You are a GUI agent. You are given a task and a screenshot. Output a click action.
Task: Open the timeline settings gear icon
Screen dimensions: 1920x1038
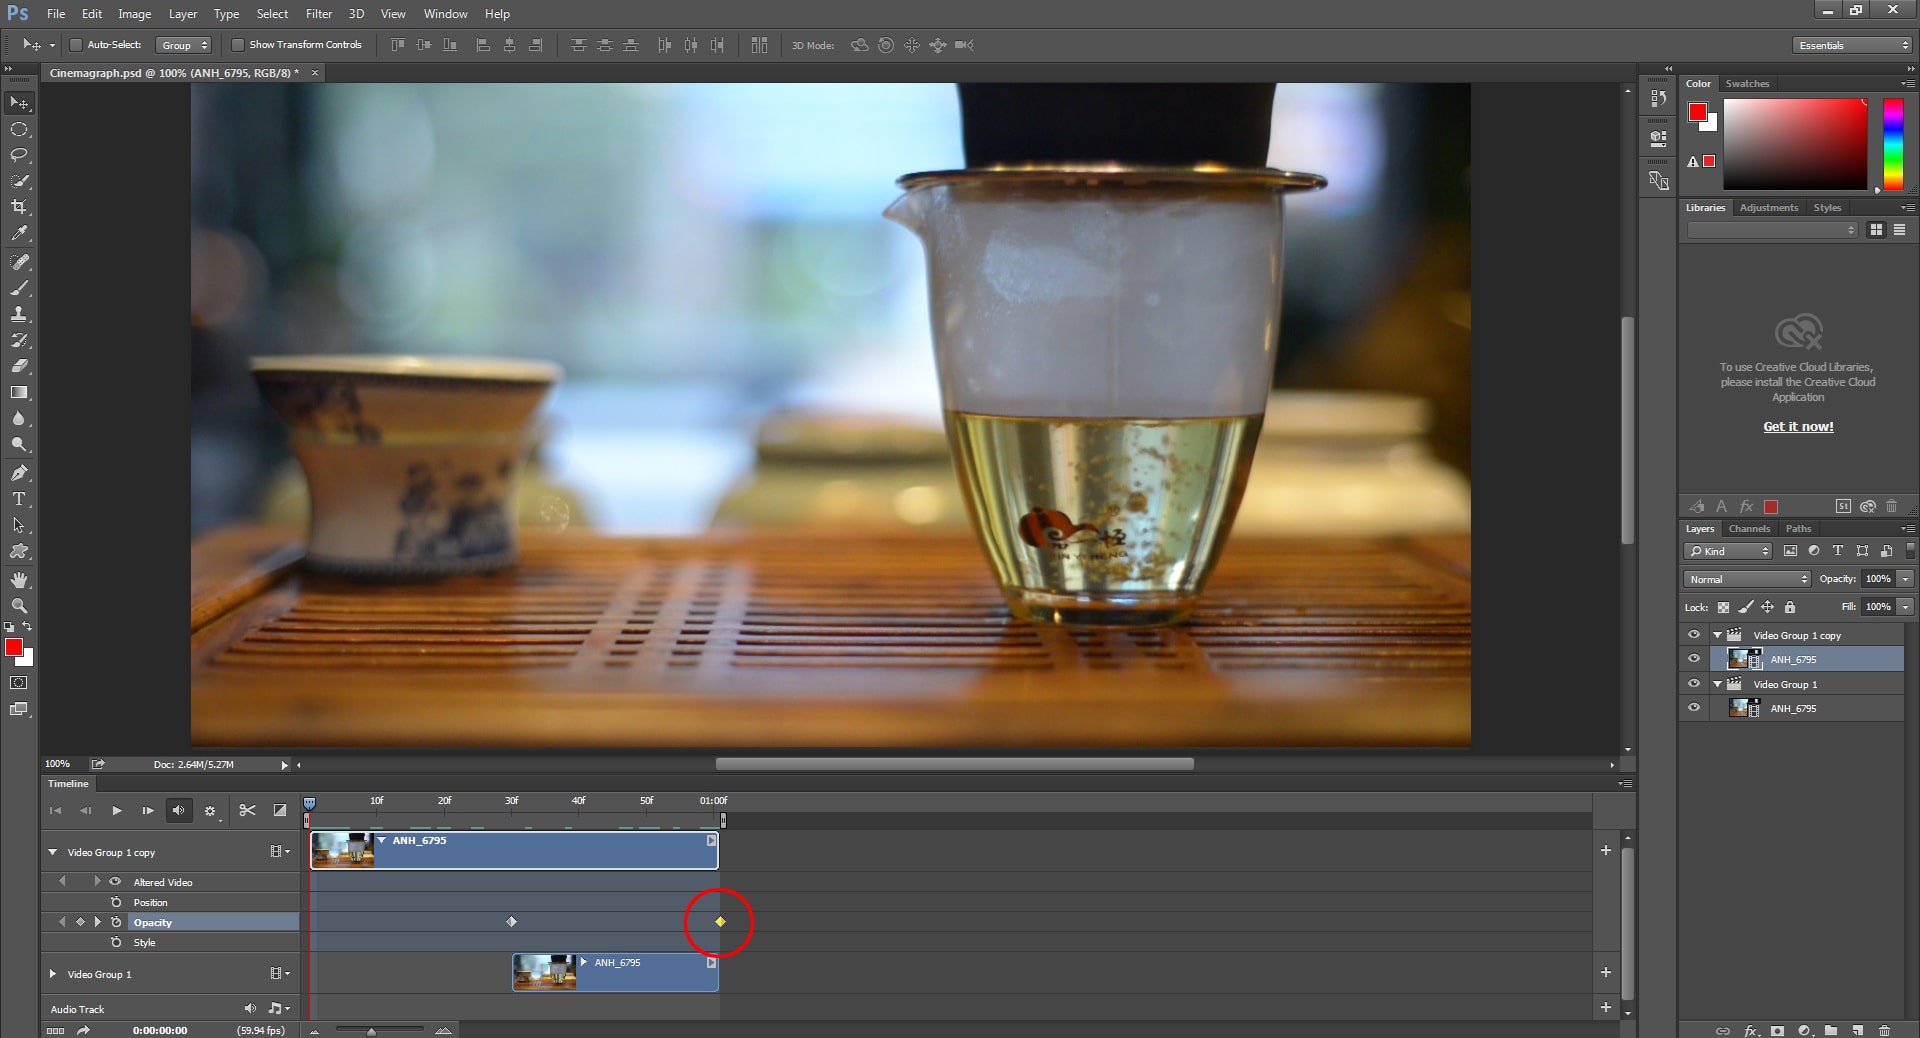click(x=211, y=812)
